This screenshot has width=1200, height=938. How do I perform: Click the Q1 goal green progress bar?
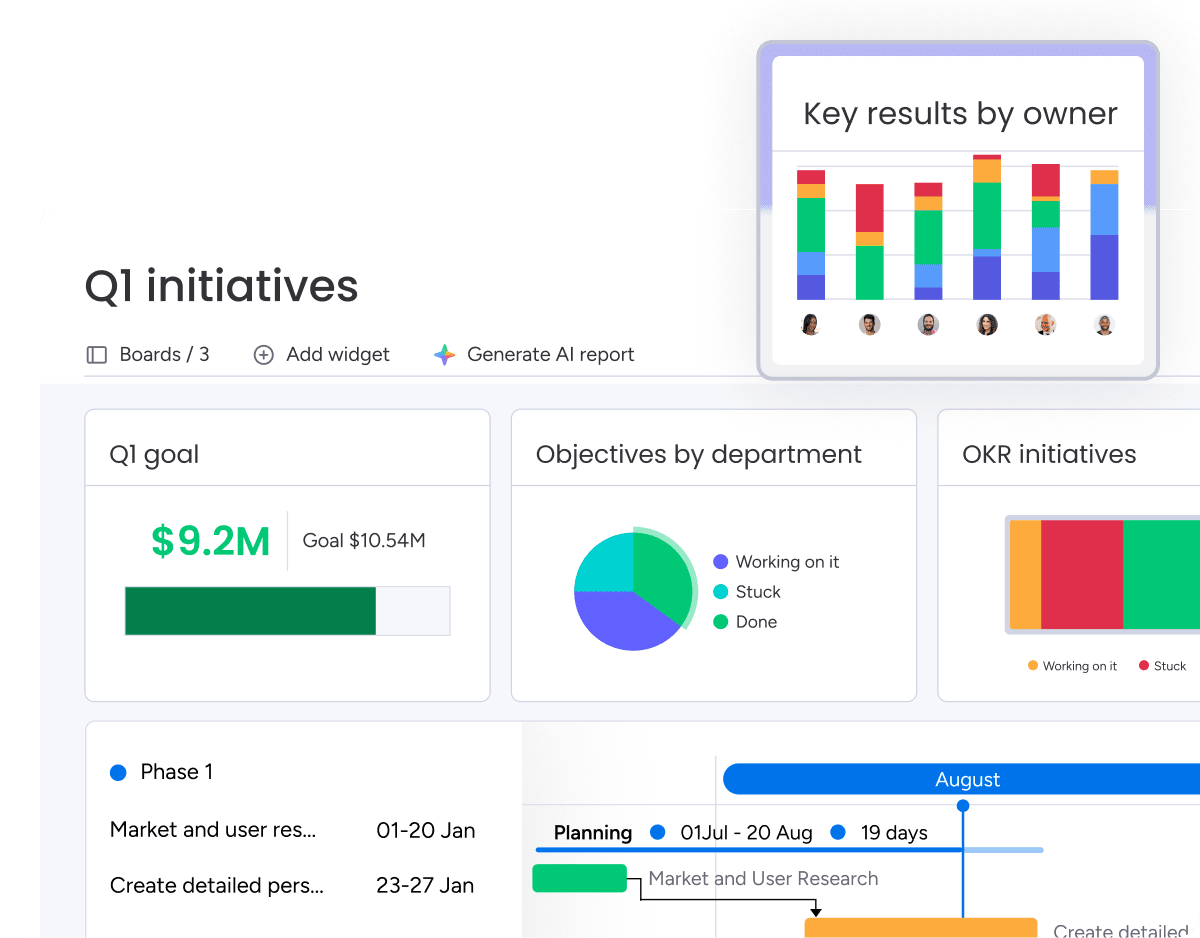pos(250,611)
